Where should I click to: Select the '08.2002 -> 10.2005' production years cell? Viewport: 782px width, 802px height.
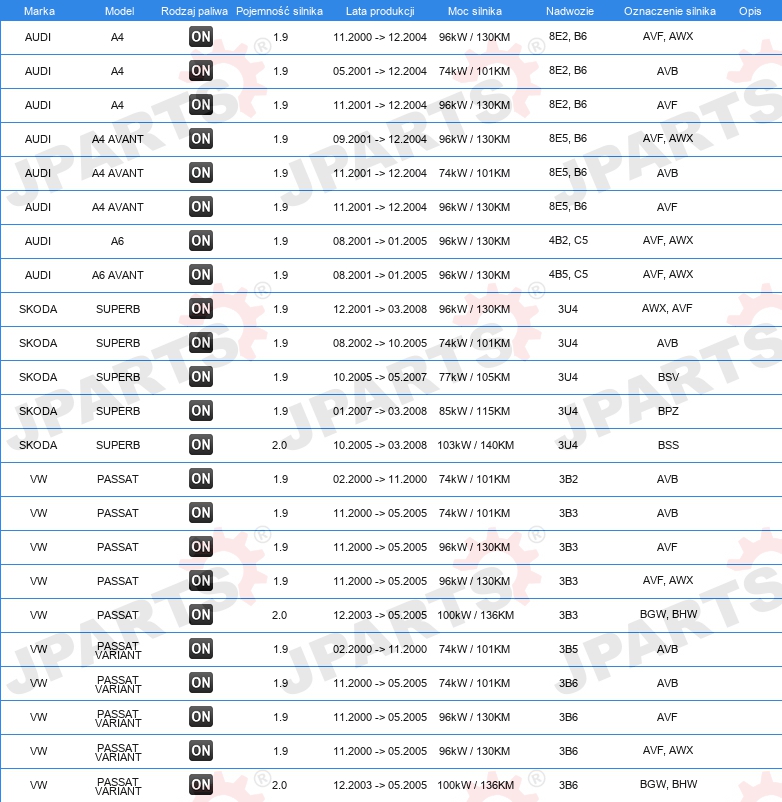click(x=379, y=343)
